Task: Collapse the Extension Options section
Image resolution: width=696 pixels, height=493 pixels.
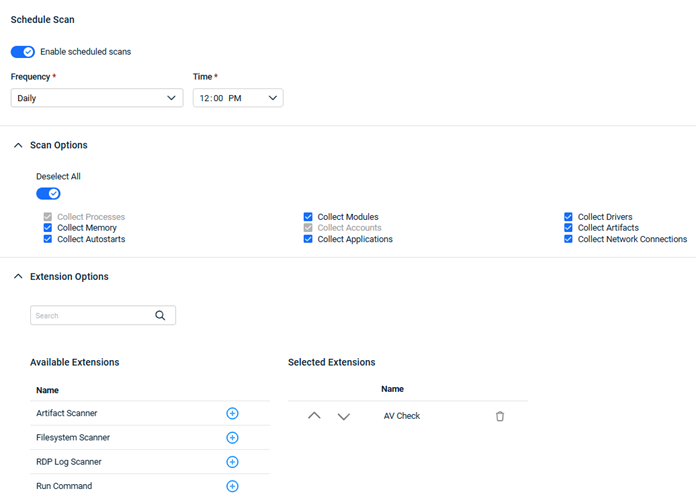Action: coord(18,276)
